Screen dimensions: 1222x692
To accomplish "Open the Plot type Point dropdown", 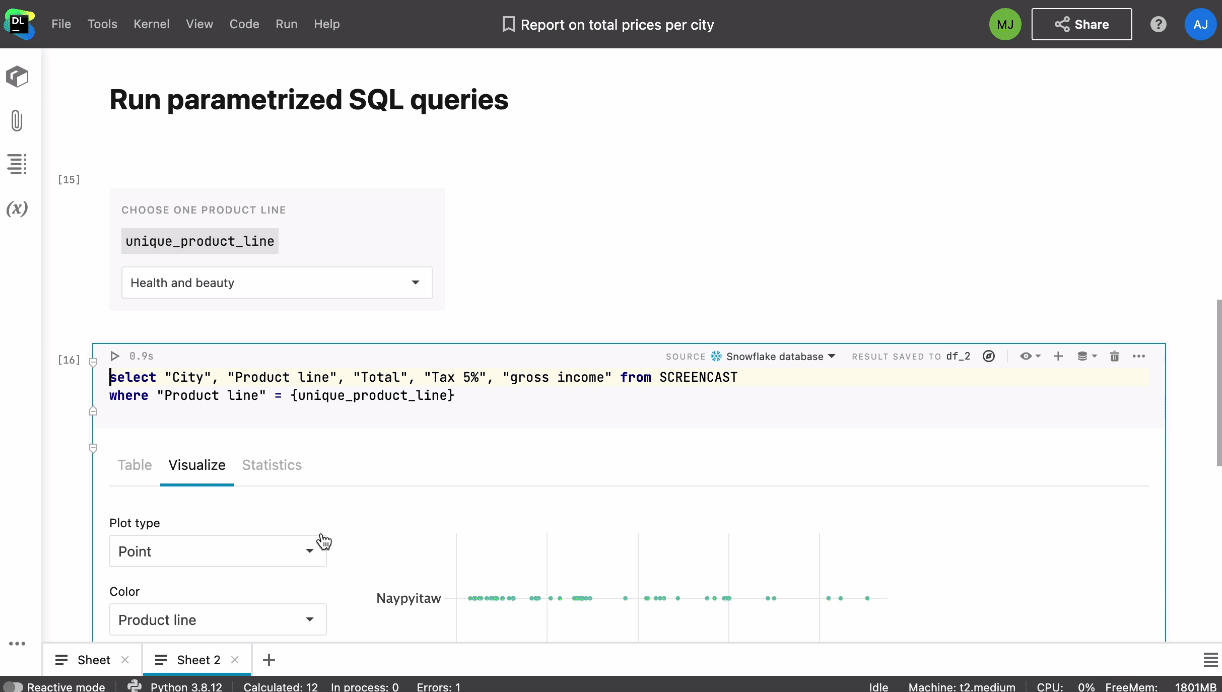I will [217, 551].
